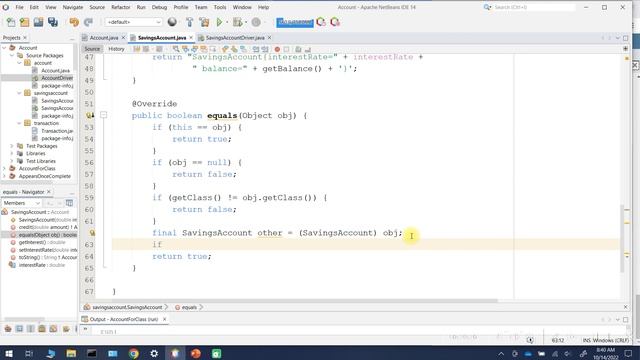Viewport: 640px width, 360px height.
Task: Expand the Libraries node
Action: pyautogui.click(x=12, y=153)
